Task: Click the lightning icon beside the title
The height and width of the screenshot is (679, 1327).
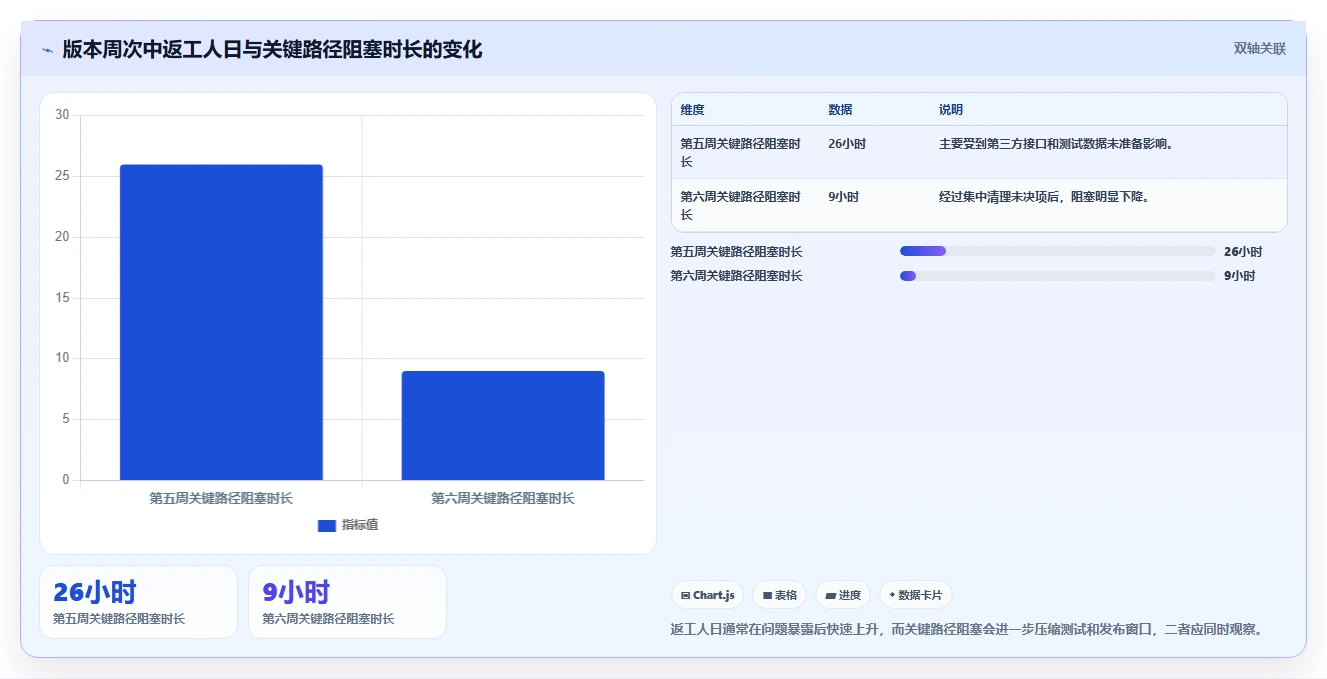Action: tap(48, 50)
